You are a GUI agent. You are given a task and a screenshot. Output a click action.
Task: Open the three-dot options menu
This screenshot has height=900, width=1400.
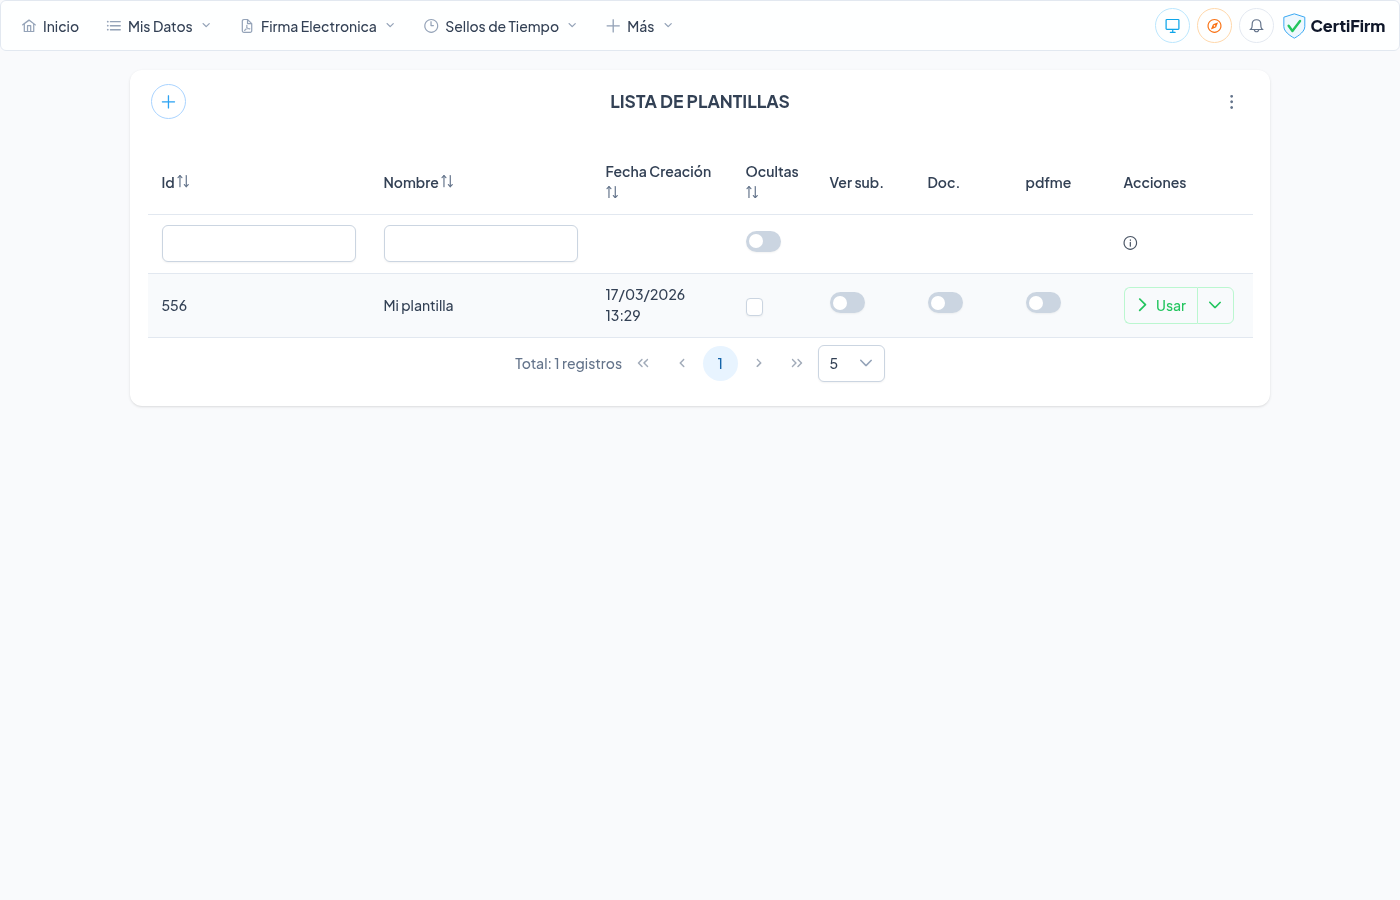(1231, 102)
